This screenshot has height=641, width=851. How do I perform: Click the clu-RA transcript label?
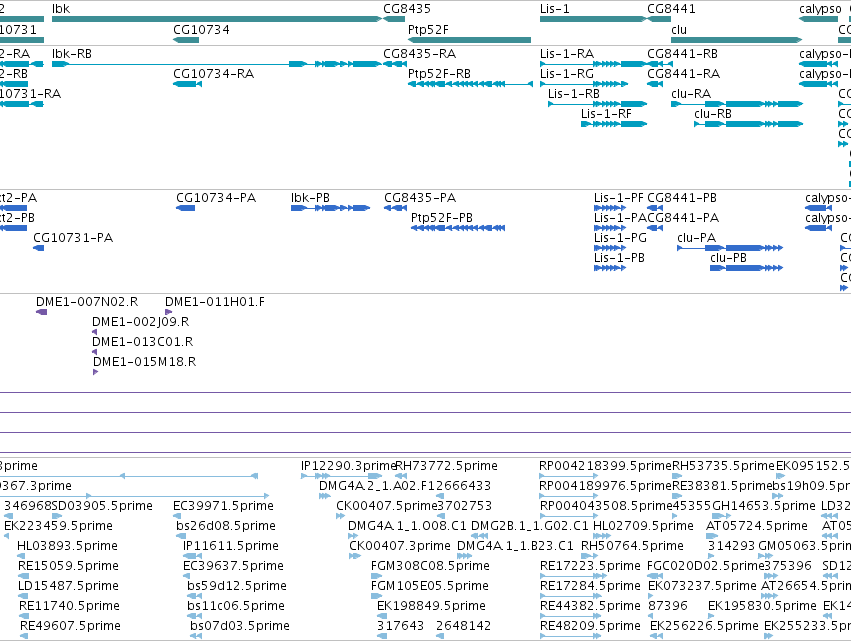tap(691, 94)
